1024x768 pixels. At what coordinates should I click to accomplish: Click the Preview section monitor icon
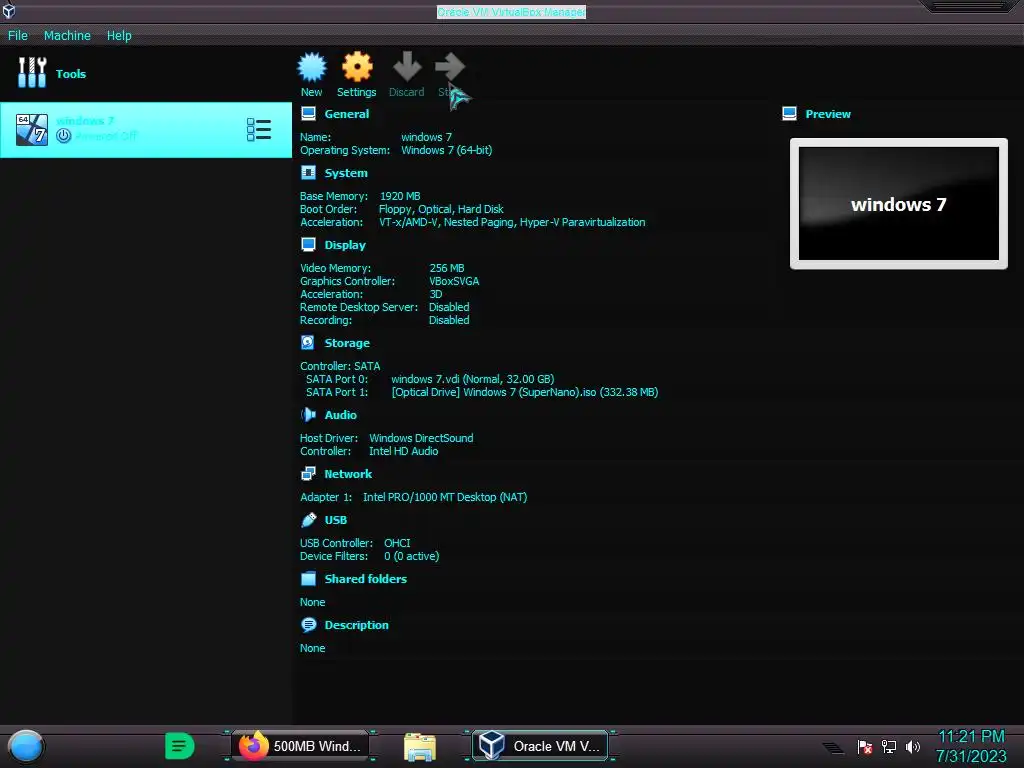click(789, 114)
